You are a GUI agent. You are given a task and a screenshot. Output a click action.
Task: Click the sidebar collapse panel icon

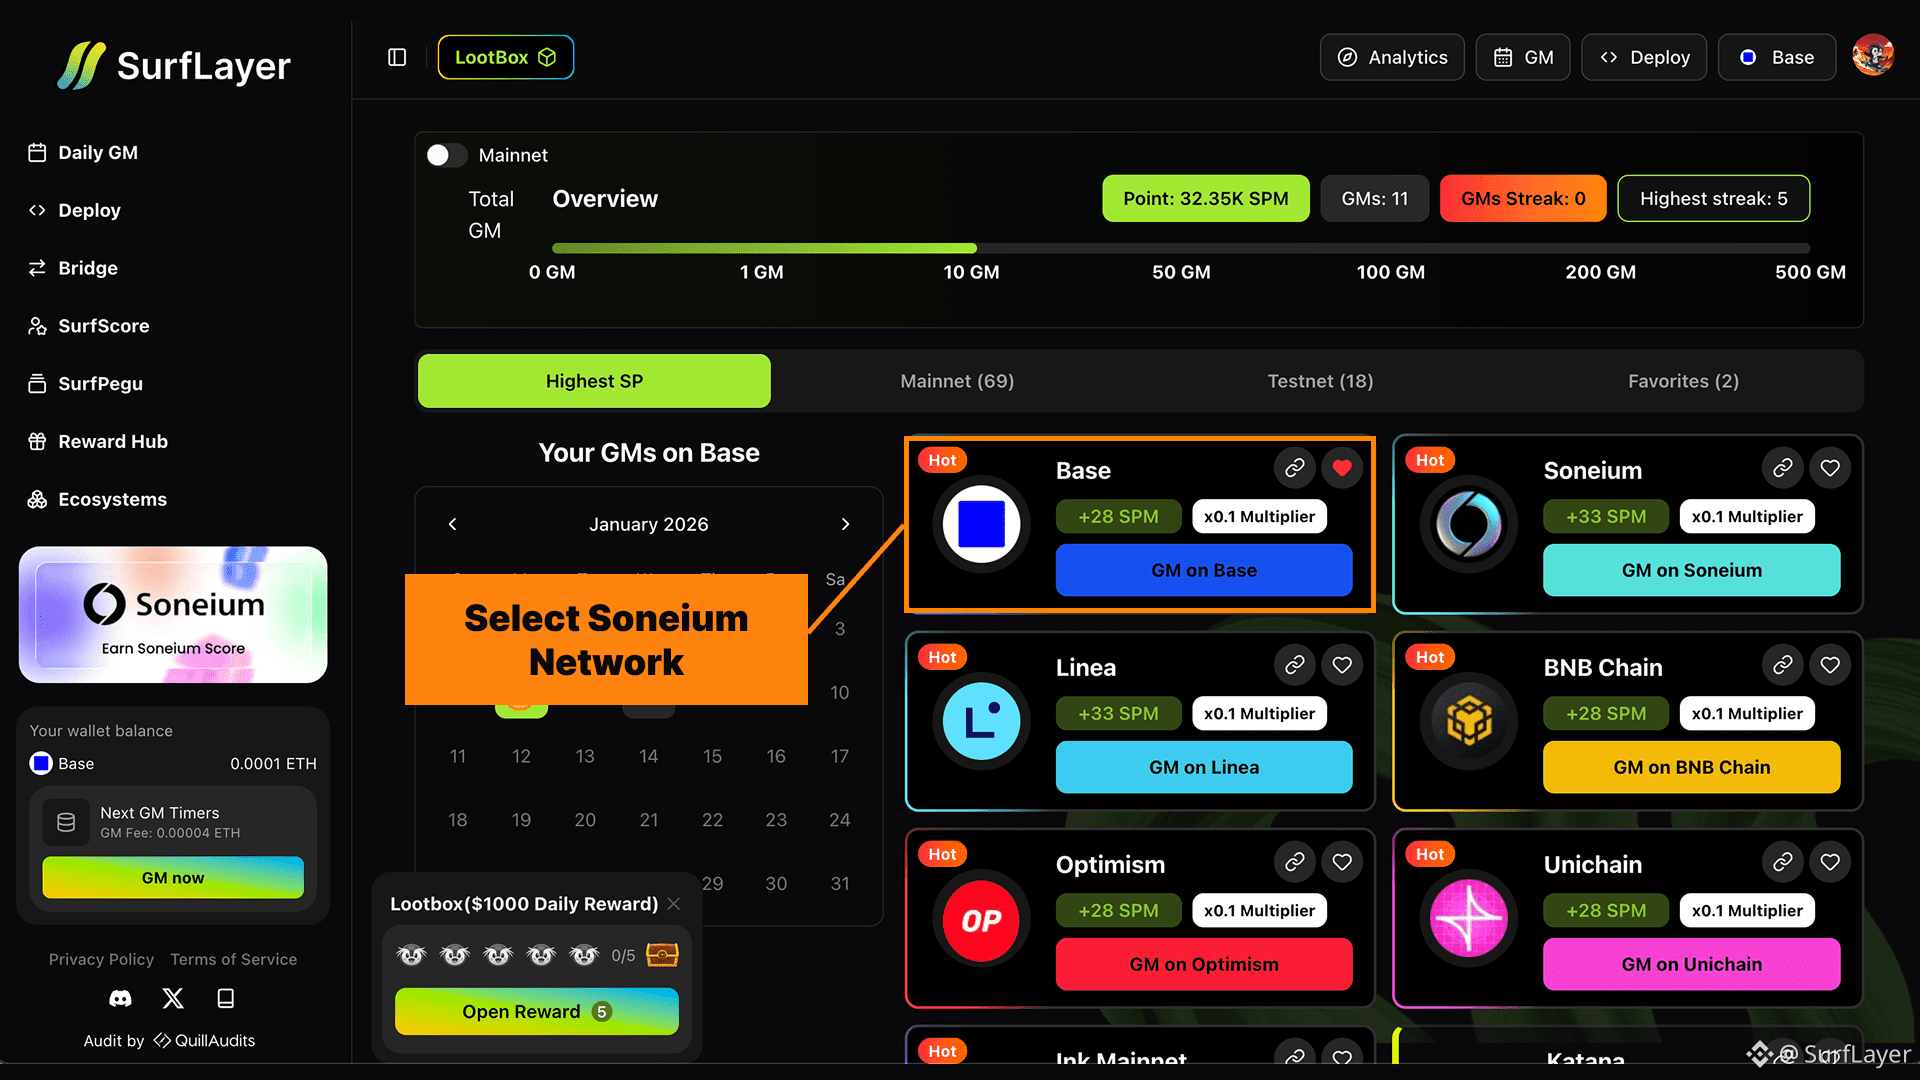(397, 57)
